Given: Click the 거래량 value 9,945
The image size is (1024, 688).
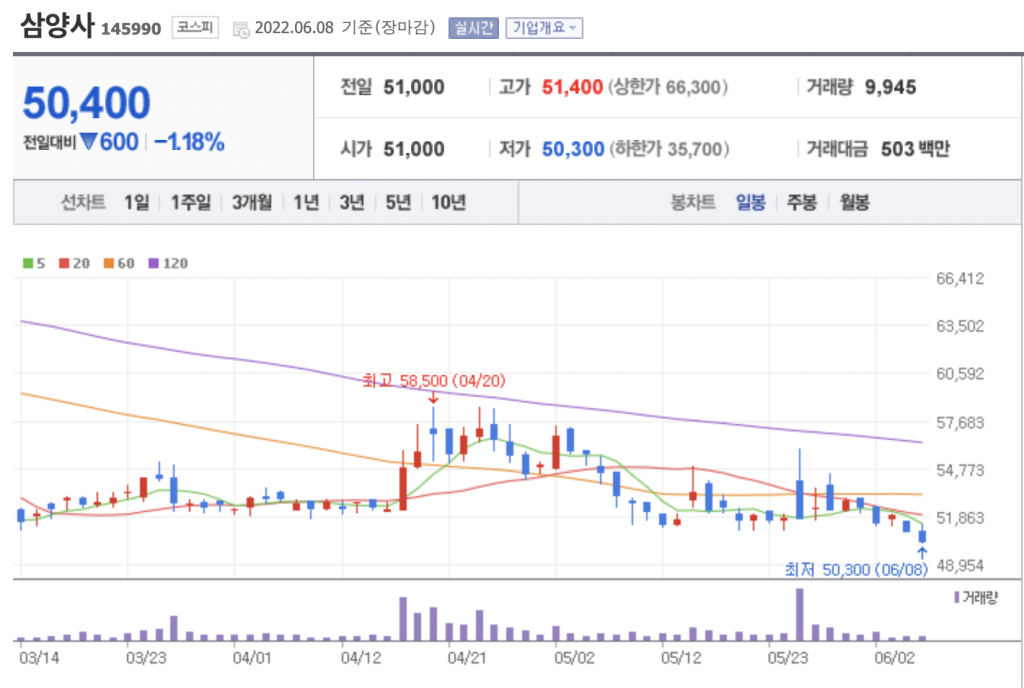Looking at the screenshot, I should pyautogui.click(x=890, y=87).
